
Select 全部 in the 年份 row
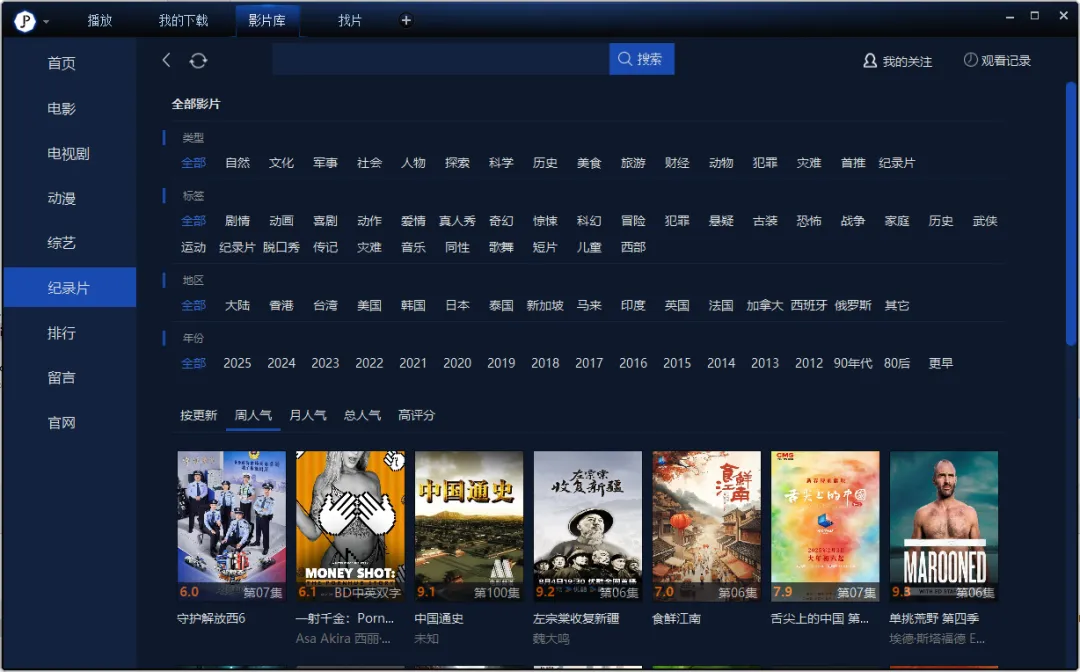(x=194, y=364)
